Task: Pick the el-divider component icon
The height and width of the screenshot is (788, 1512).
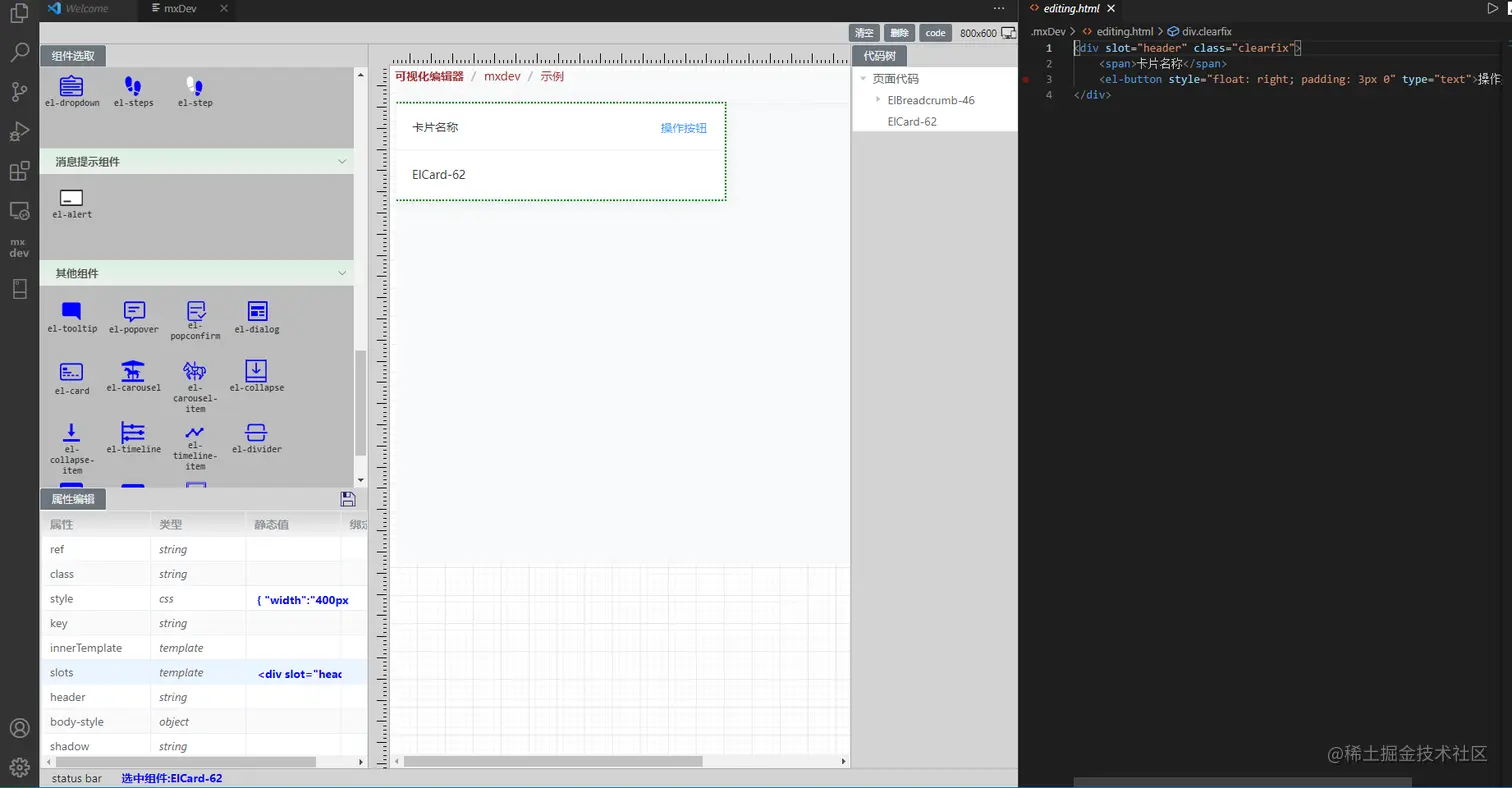Action: [256, 433]
